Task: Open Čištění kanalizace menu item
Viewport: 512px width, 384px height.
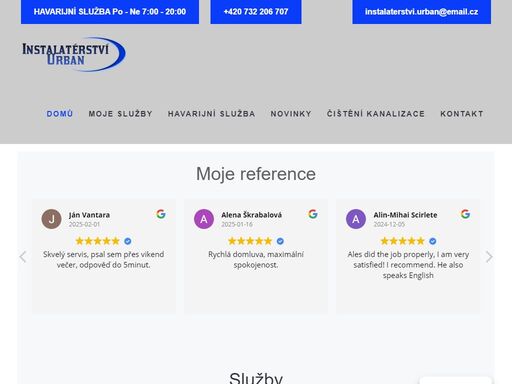Action: click(376, 114)
